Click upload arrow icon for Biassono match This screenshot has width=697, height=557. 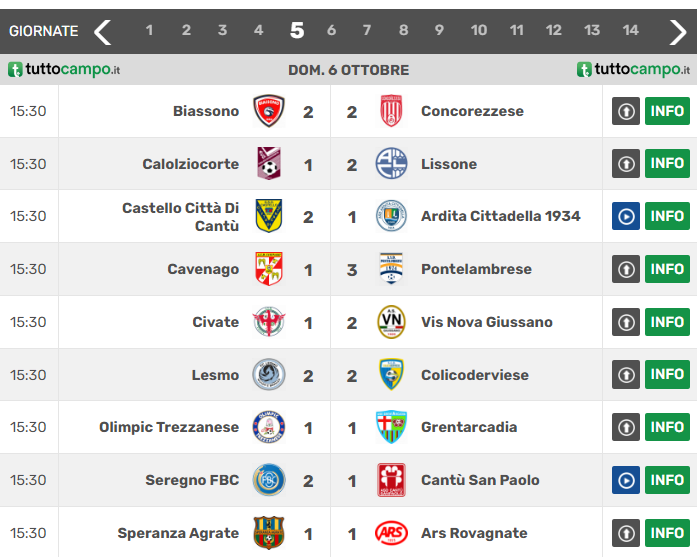point(626,111)
